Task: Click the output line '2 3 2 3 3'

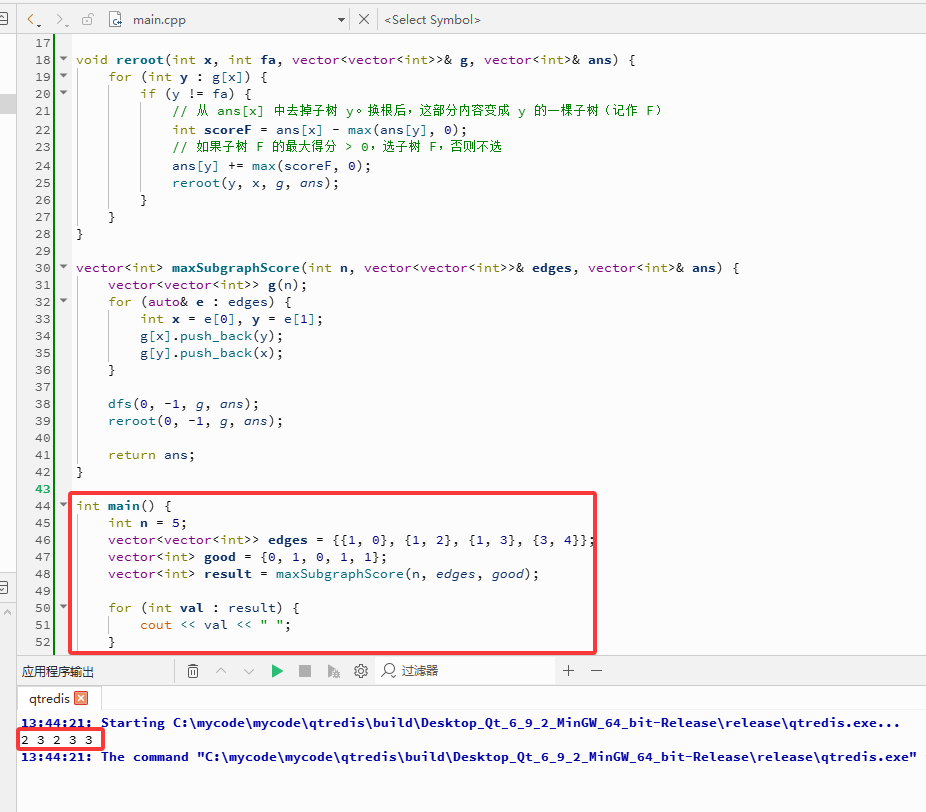Action: (57, 740)
